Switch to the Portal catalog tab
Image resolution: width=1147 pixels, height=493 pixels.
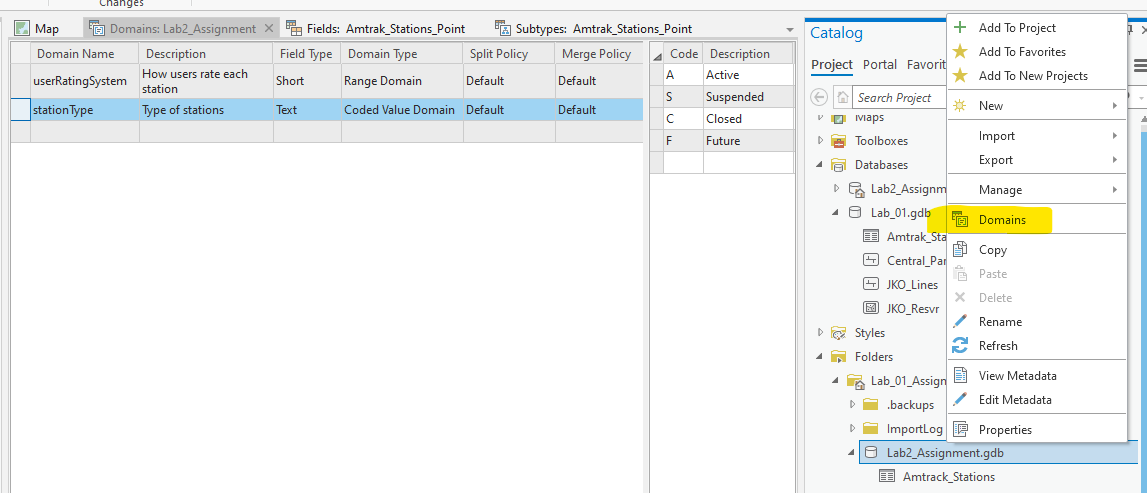880,65
